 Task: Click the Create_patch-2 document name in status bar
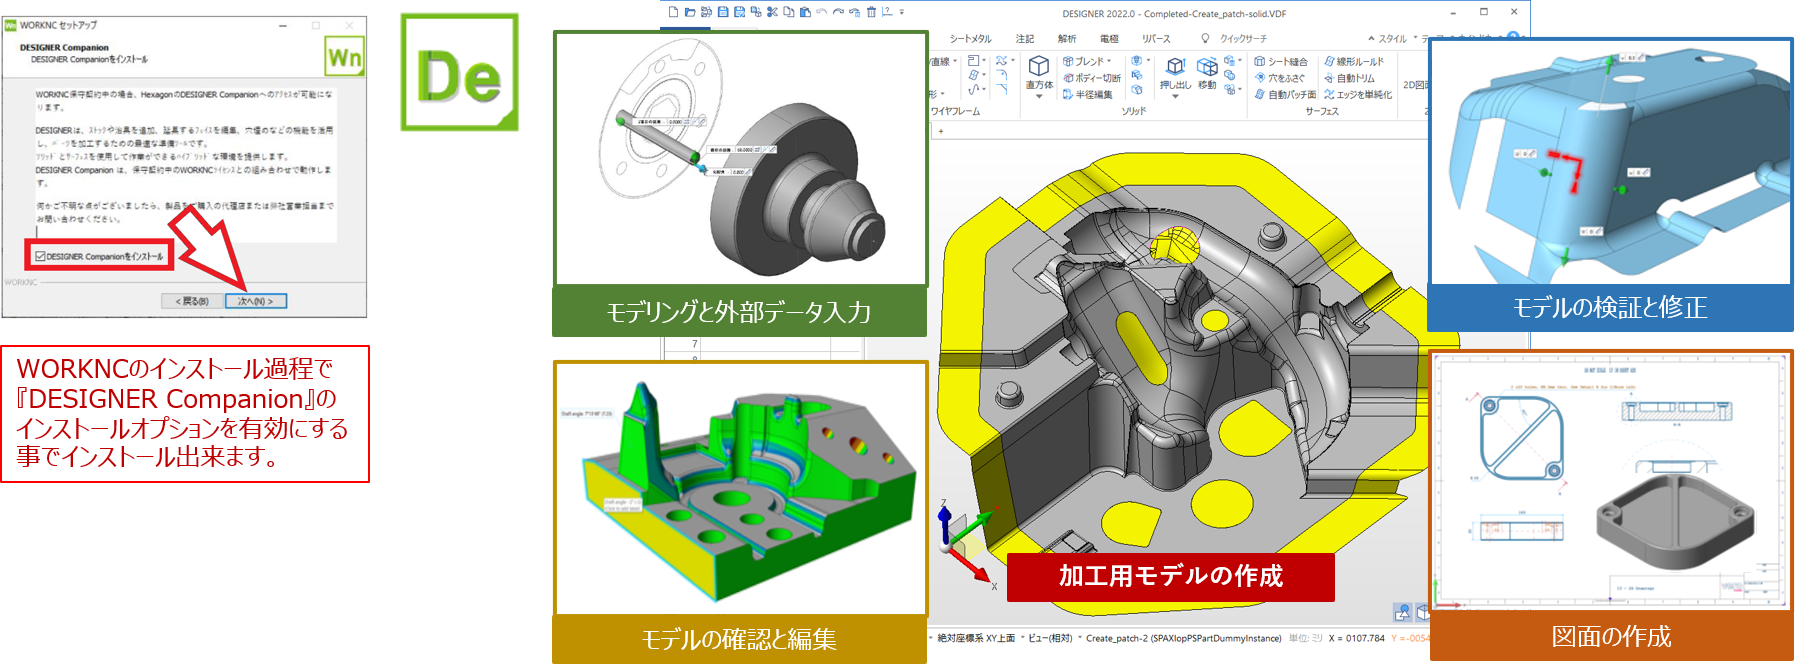click(1184, 638)
